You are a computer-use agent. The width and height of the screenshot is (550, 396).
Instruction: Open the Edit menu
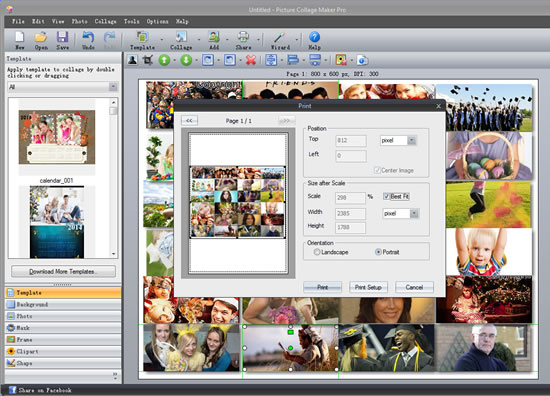(x=38, y=21)
